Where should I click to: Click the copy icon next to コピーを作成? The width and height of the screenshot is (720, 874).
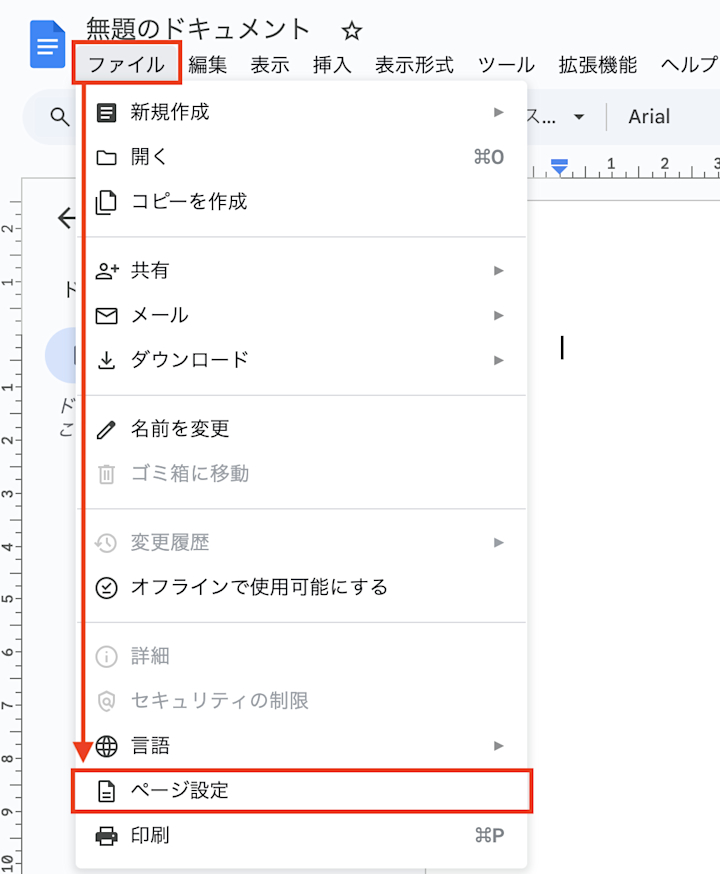[107, 202]
